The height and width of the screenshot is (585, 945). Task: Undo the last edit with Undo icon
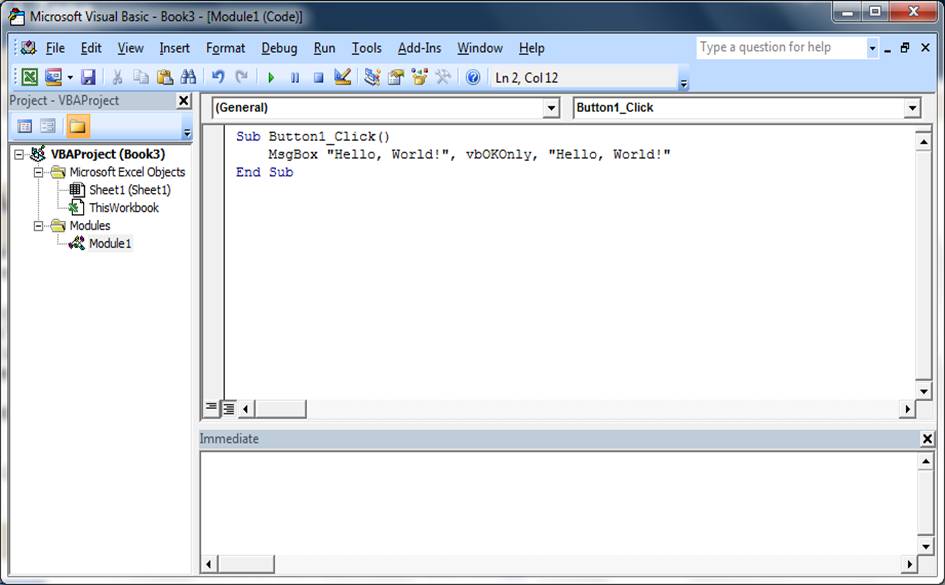pos(218,77)
